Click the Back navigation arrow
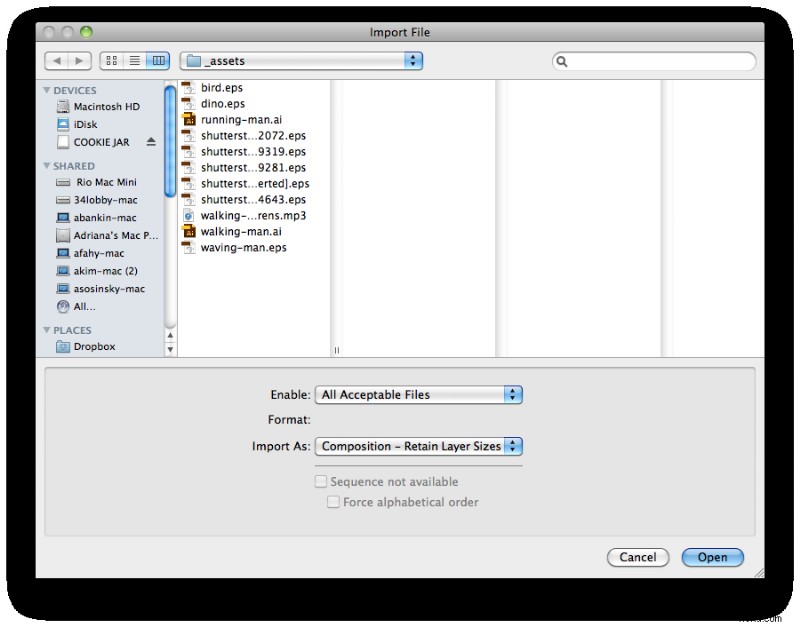The height and width of the screenshot is (627, 800). [x=56, y=61]
